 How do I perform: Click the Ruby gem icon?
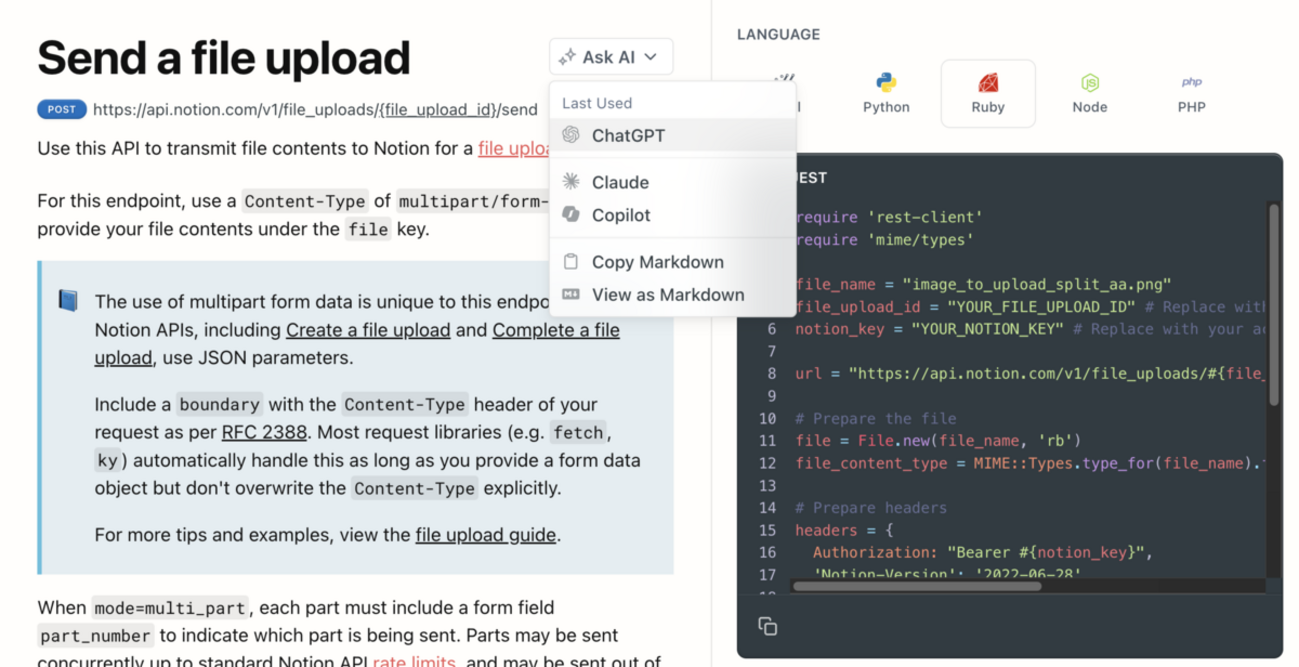(988, 82)
